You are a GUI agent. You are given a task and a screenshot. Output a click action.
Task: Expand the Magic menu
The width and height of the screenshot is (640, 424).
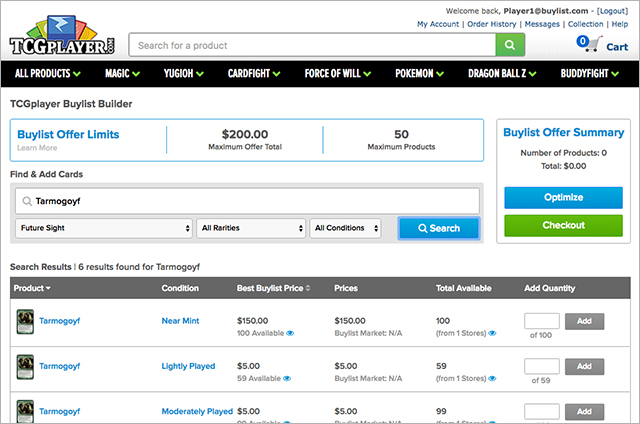122,73
